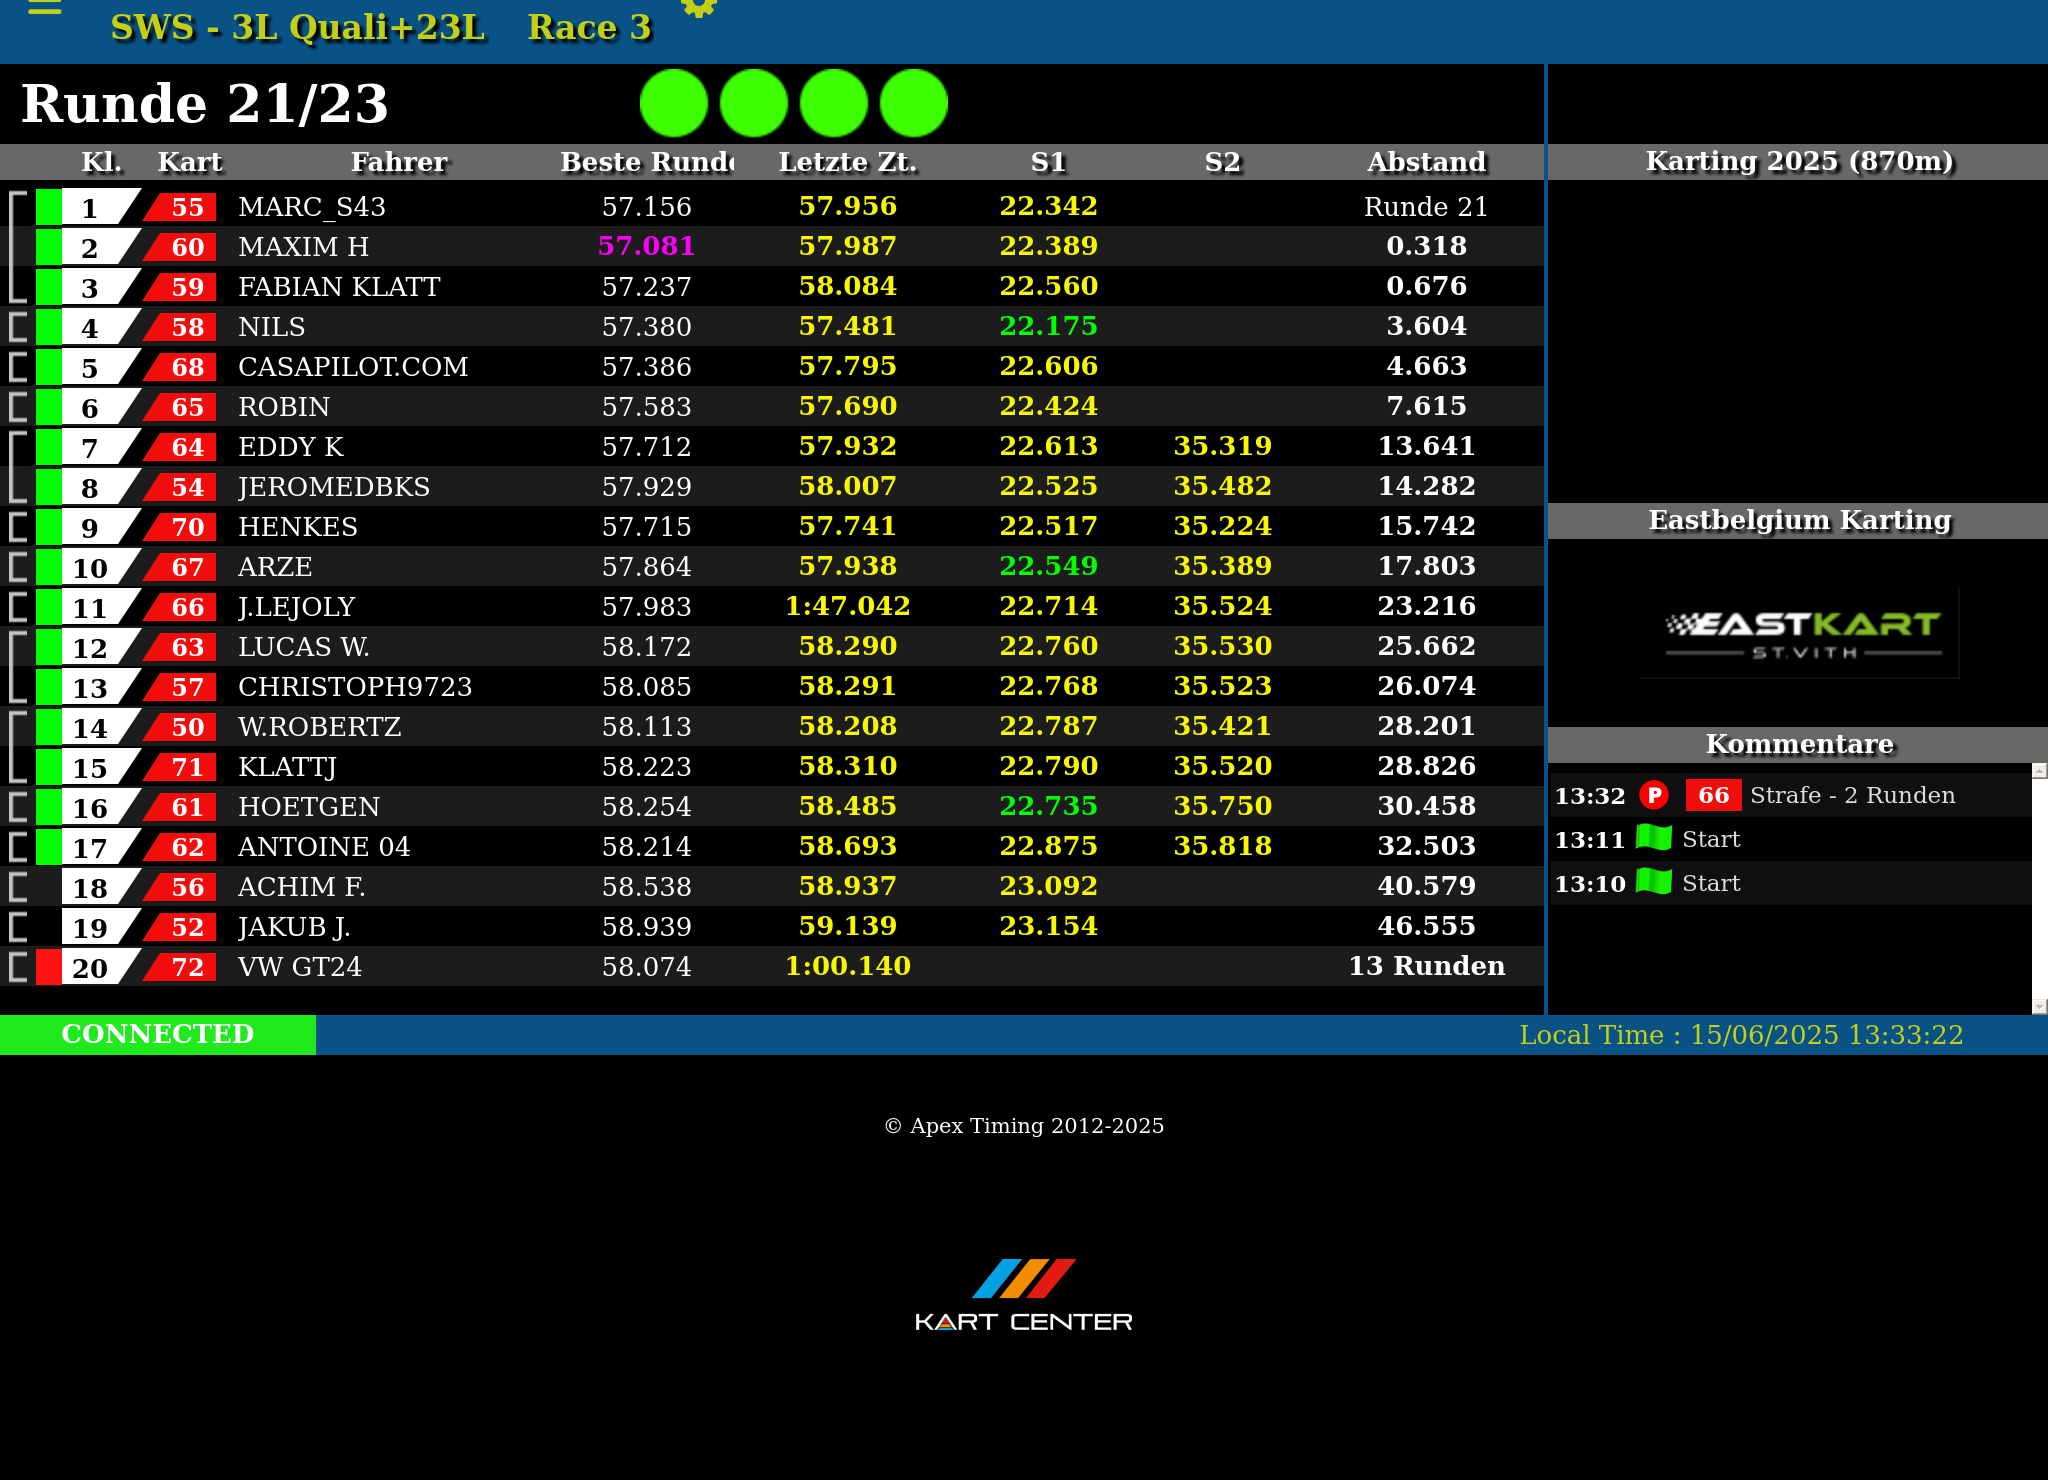
Task: Click kart number 60 badge for MAXIM H
Action: tap(186, 247)
